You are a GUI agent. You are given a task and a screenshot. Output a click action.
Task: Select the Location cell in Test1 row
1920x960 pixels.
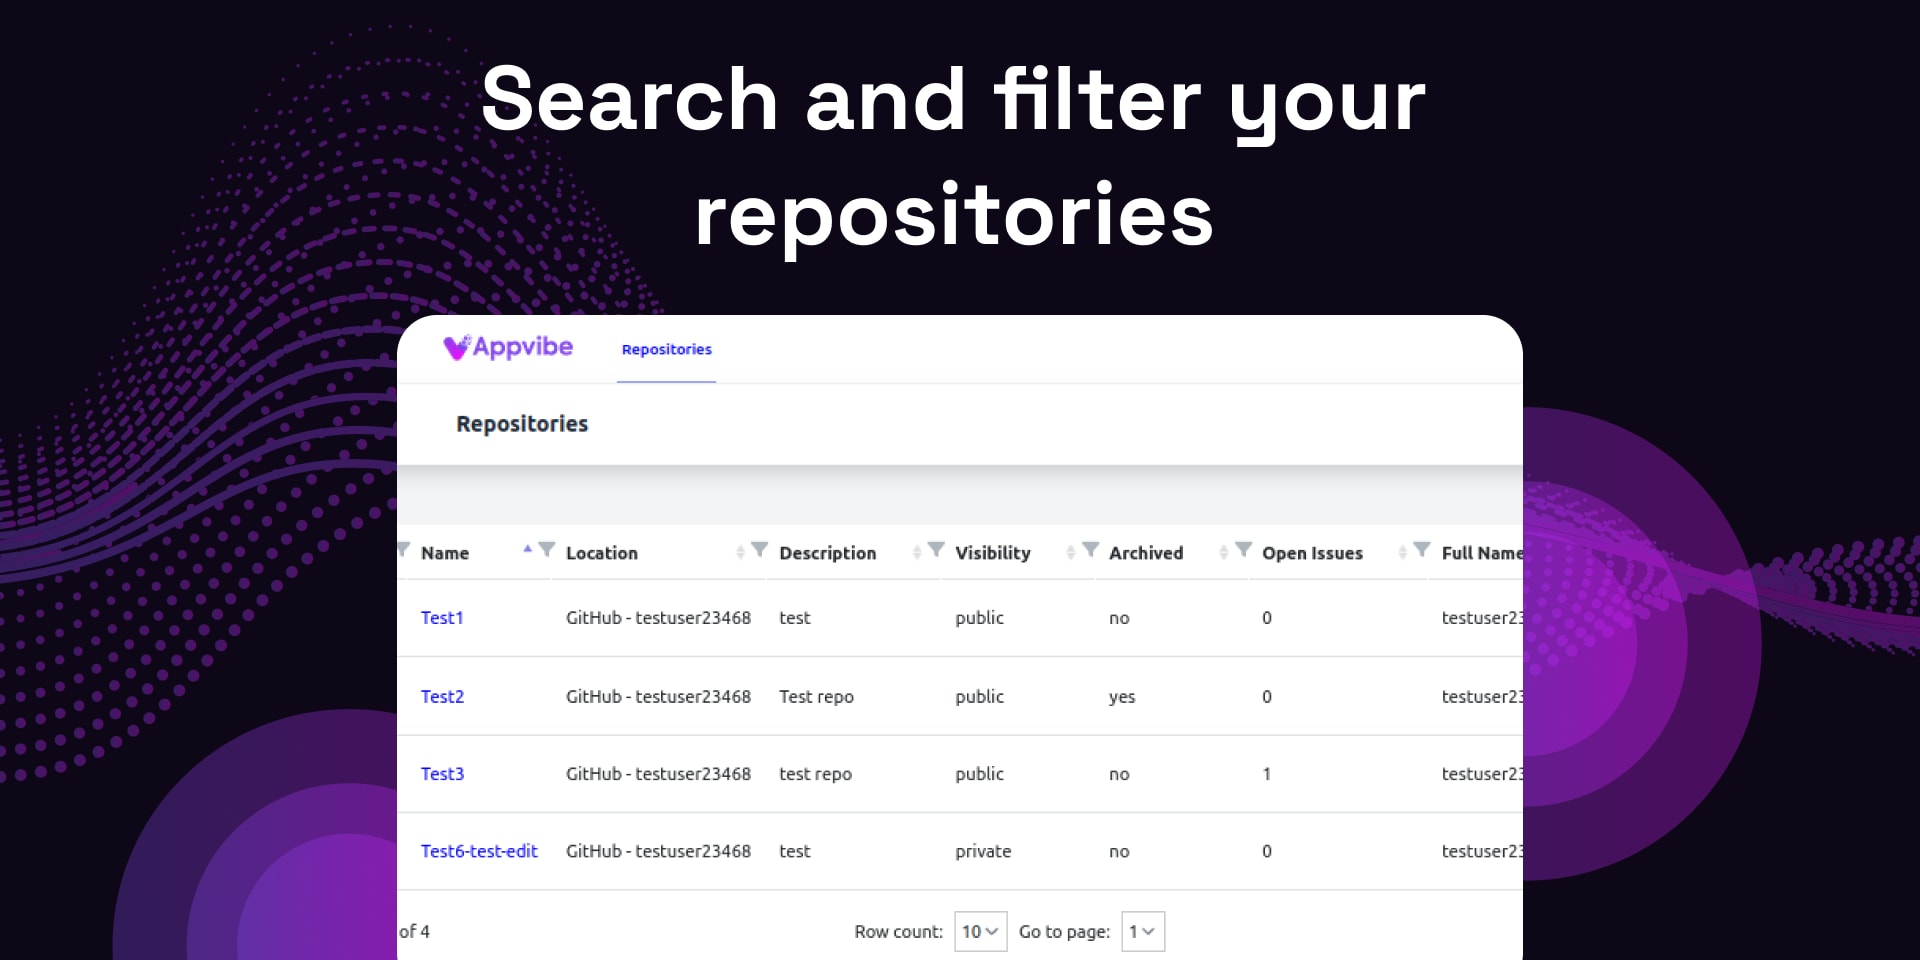tap(658, 618)
